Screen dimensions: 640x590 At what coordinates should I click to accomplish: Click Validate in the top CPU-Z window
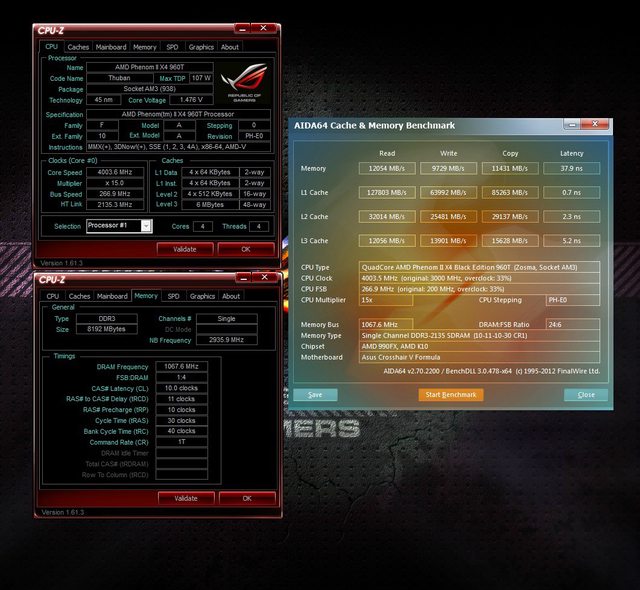tap(185, 249)
